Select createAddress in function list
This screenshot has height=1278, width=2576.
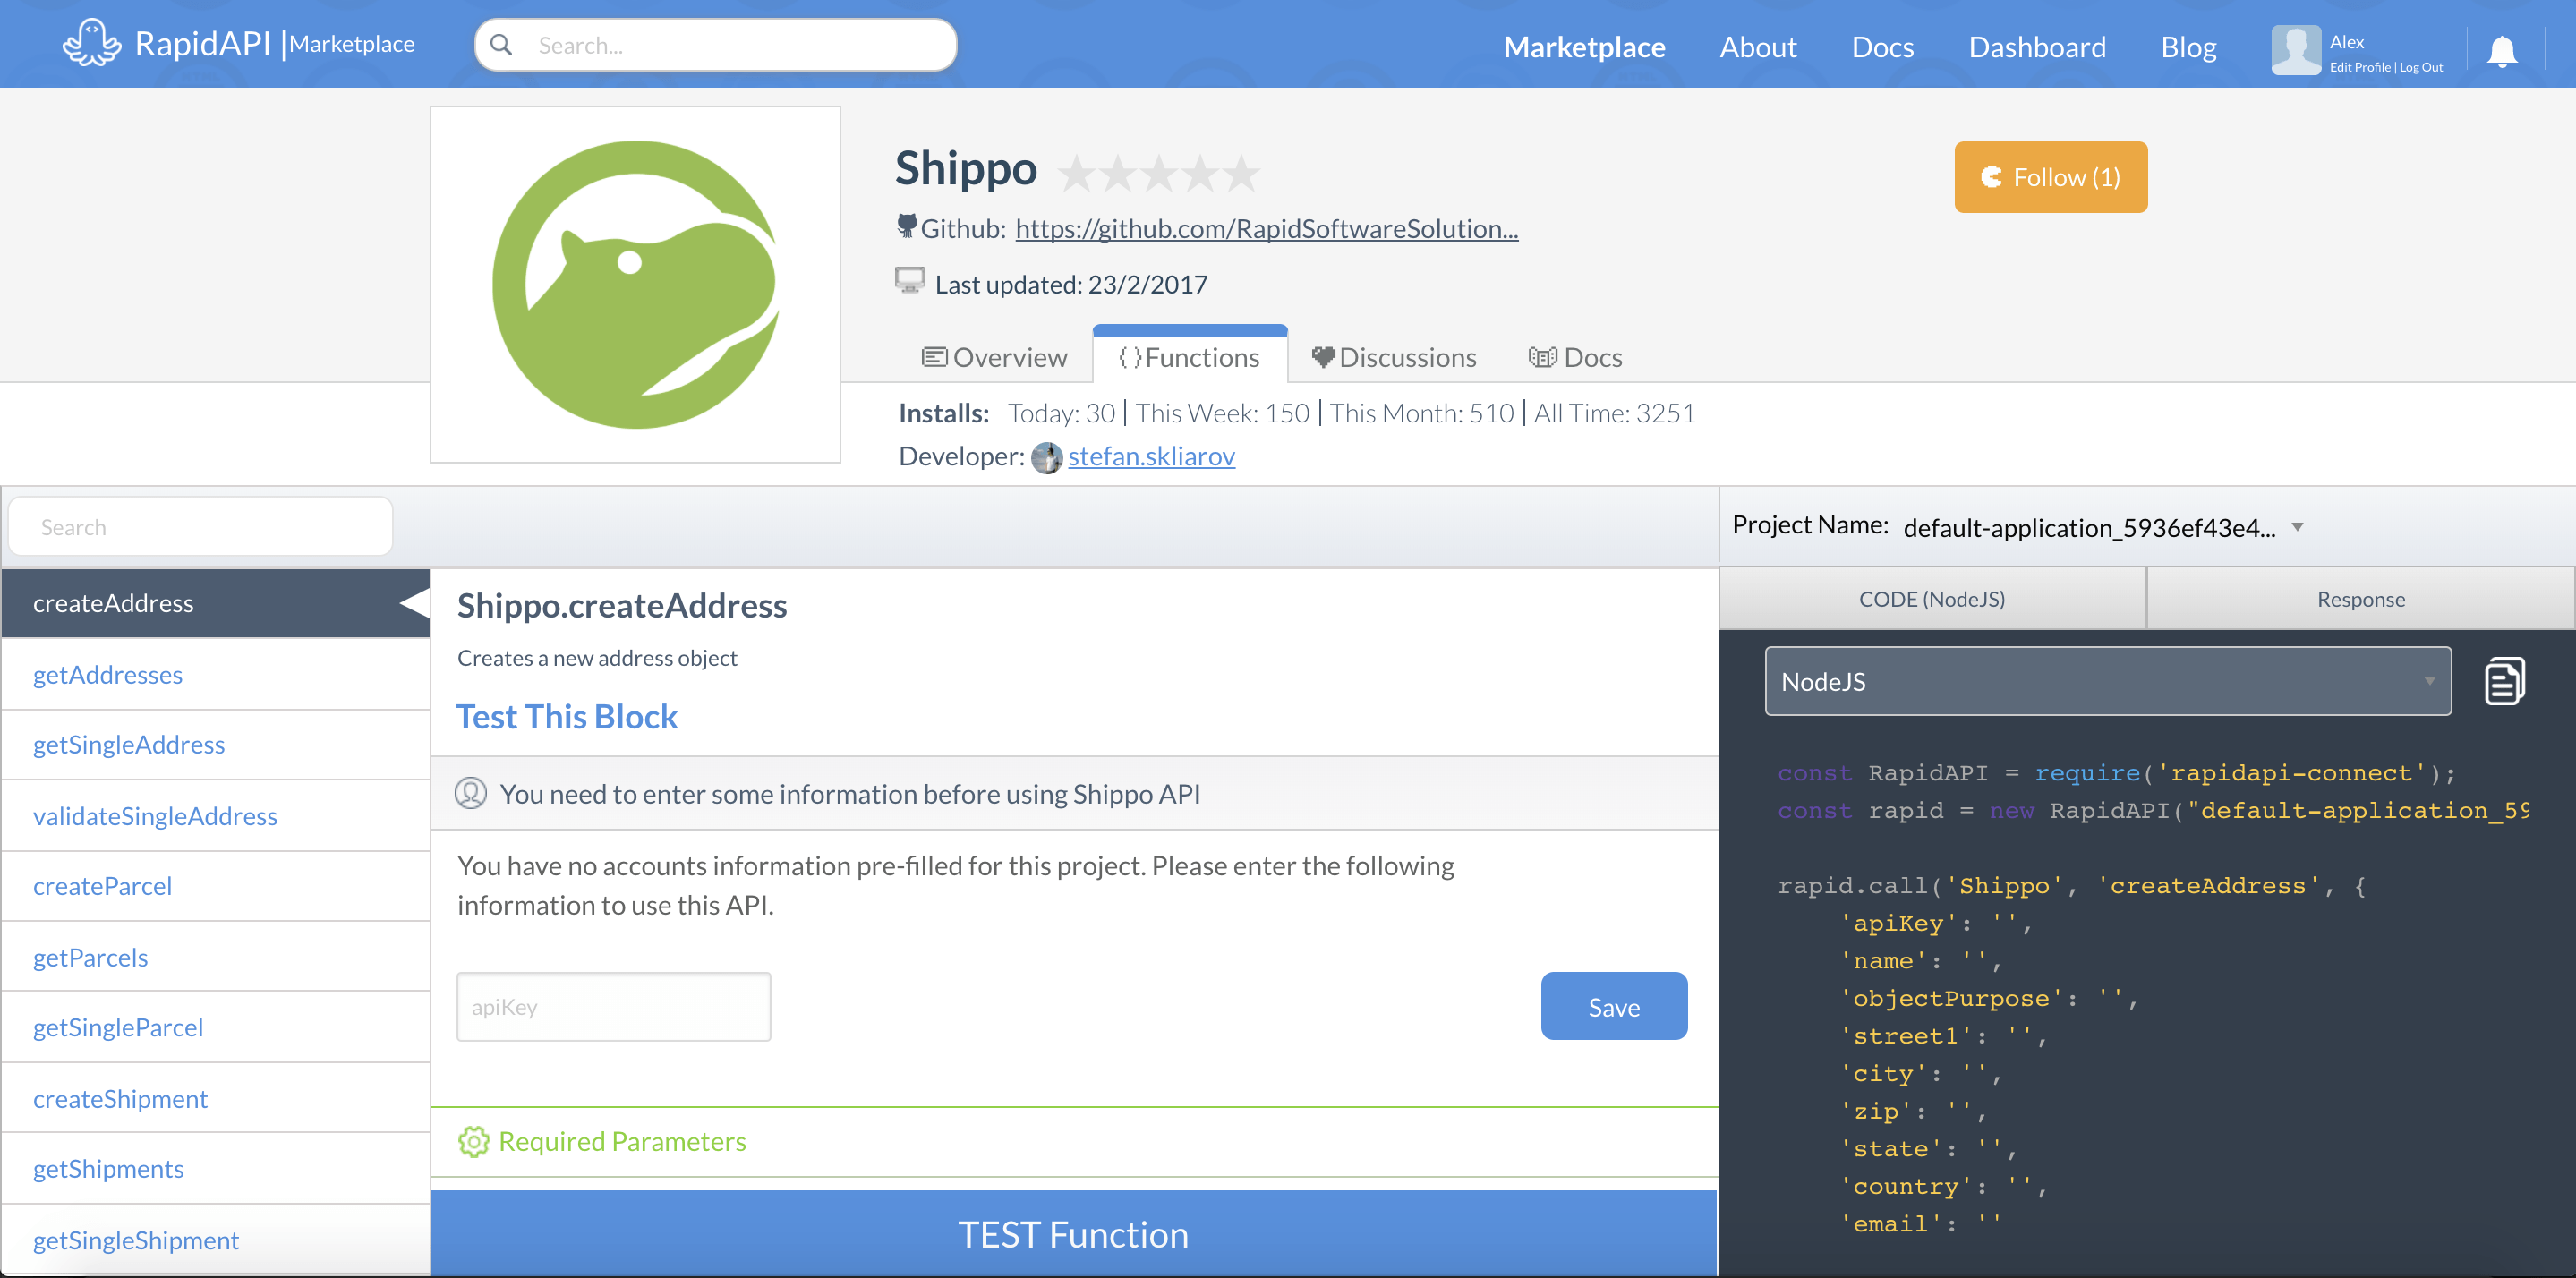click(215, 603)
